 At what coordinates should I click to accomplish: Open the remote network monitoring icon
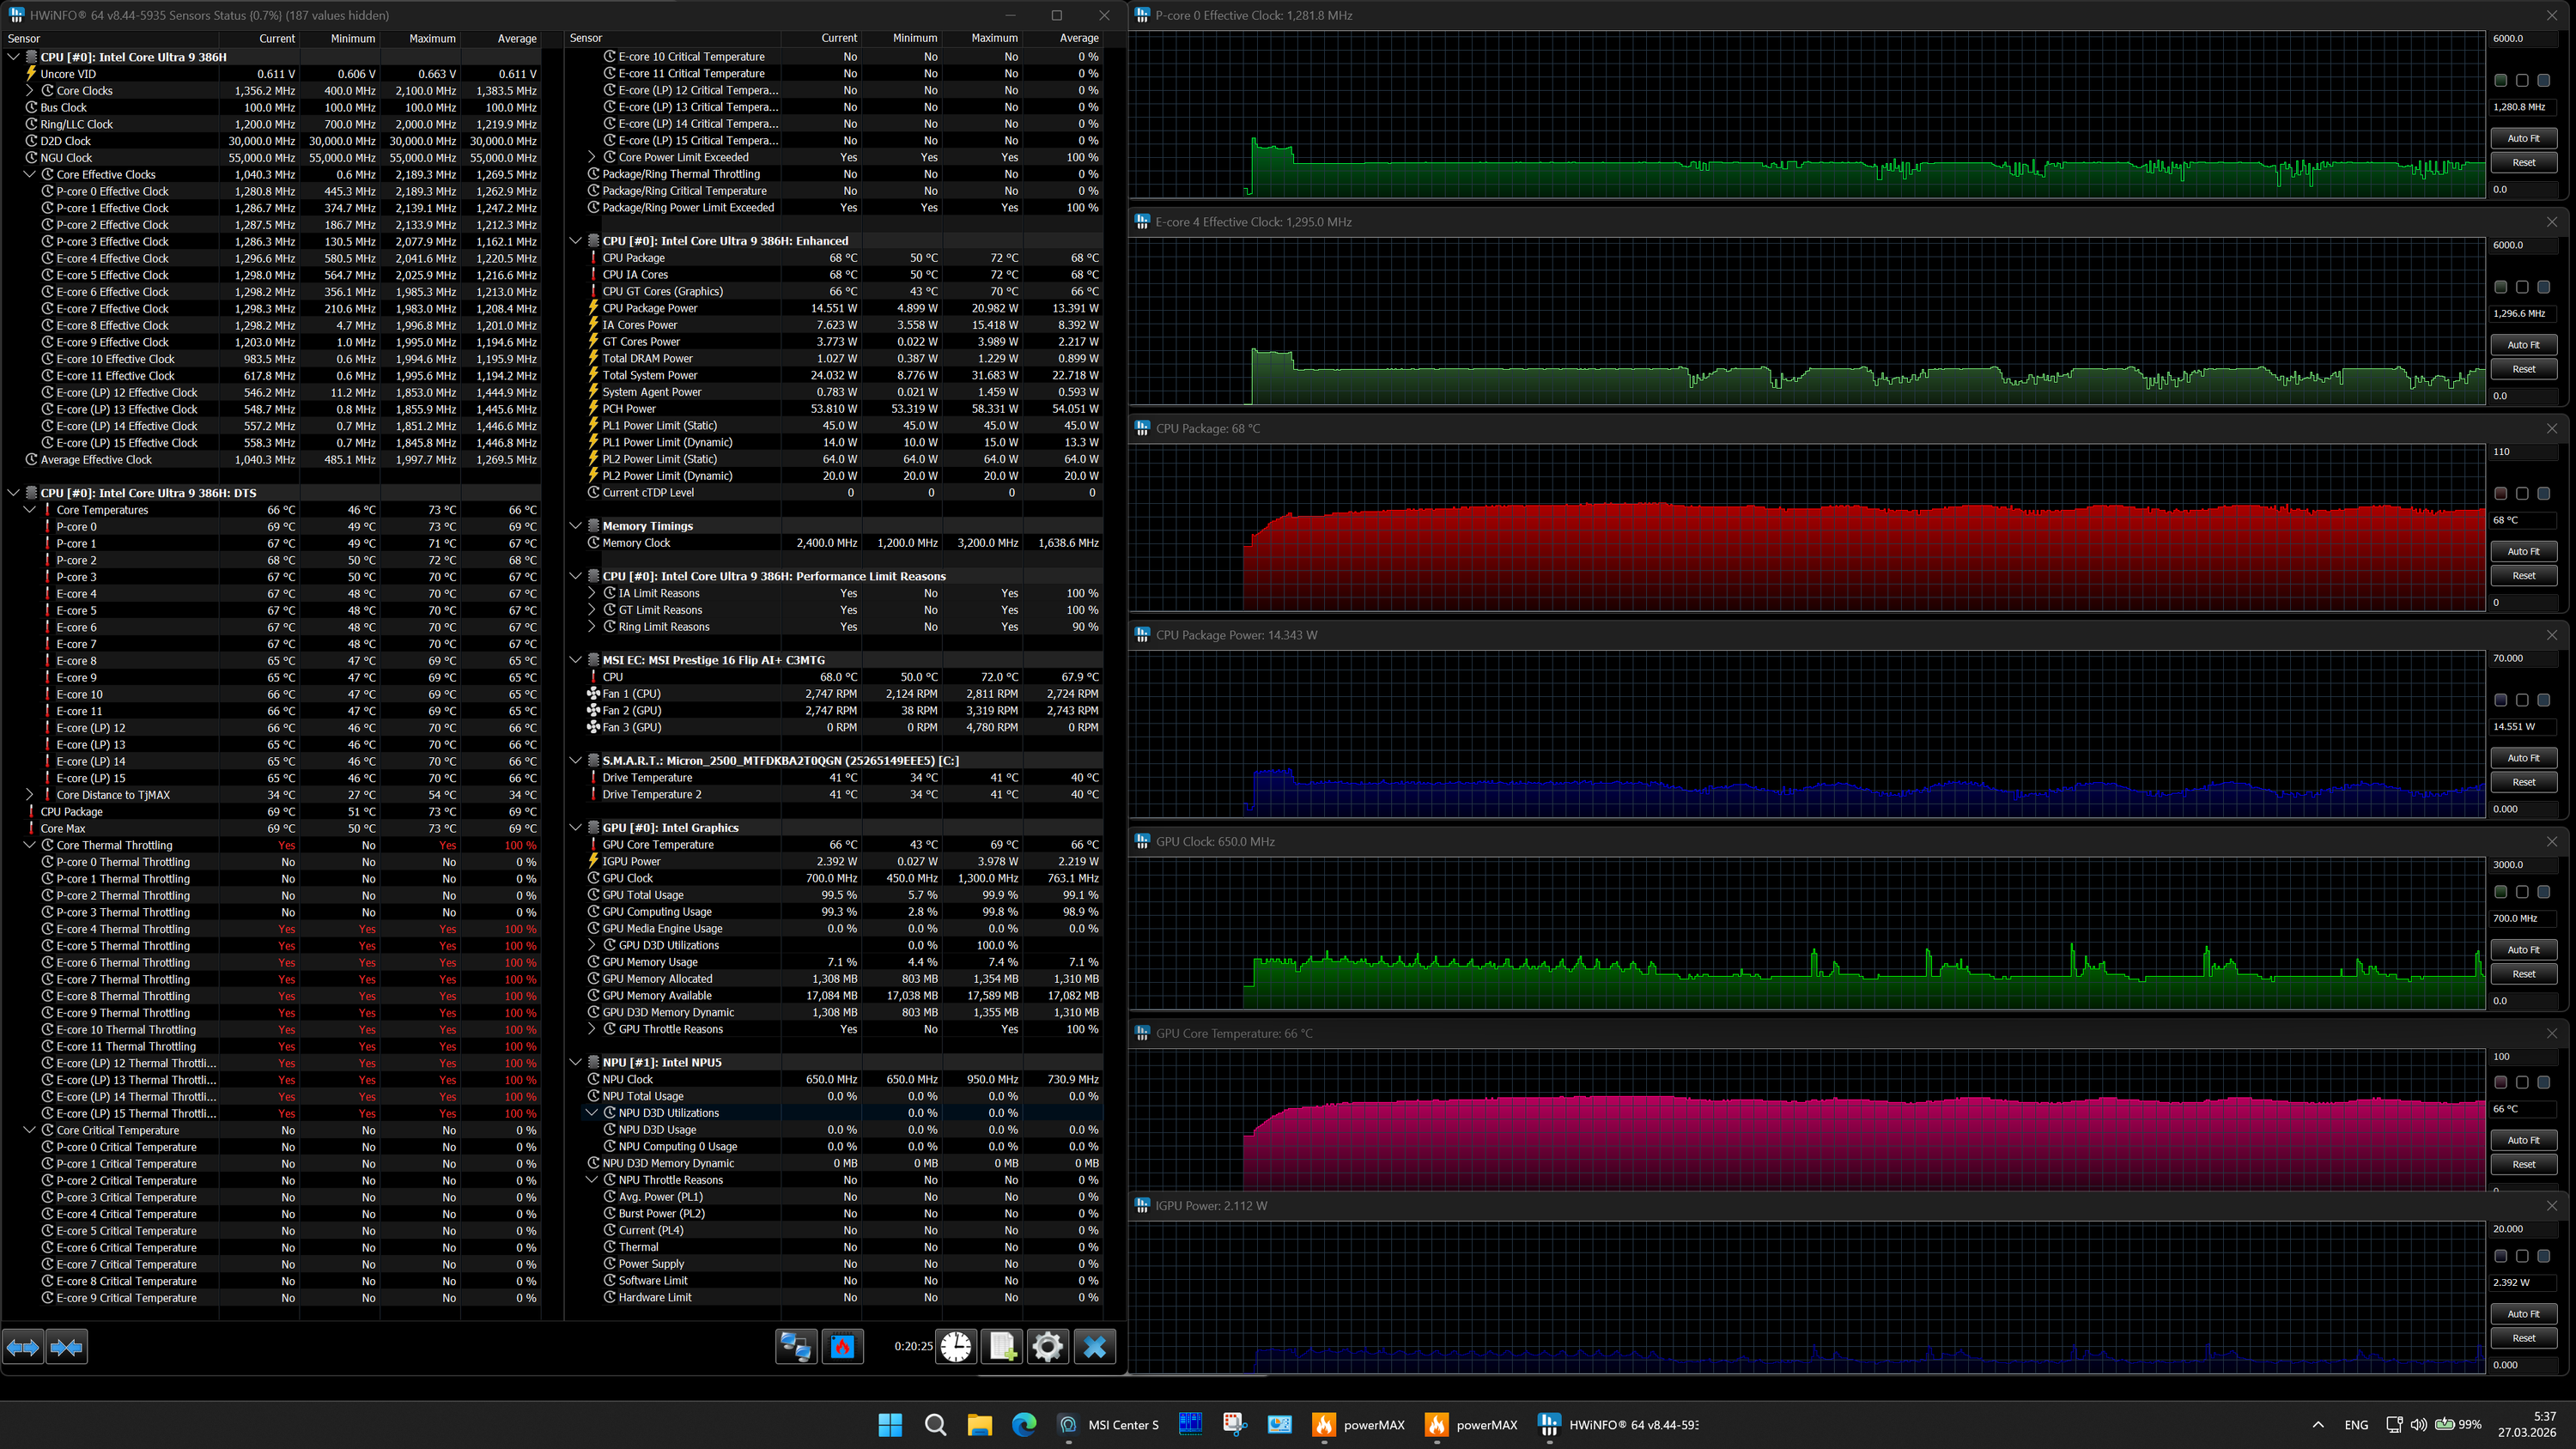click(796, 1347)
